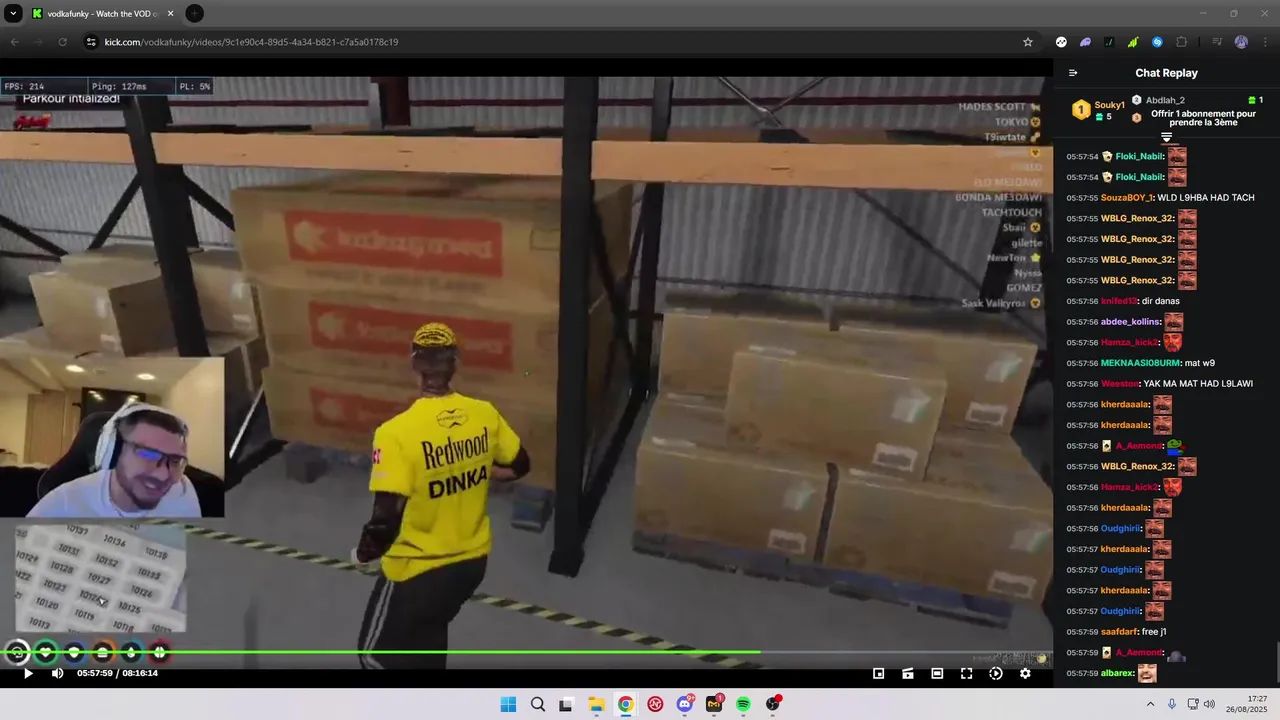Open a new browser tab
This screenshot has width=1280, height=720.
coord(195,14)
